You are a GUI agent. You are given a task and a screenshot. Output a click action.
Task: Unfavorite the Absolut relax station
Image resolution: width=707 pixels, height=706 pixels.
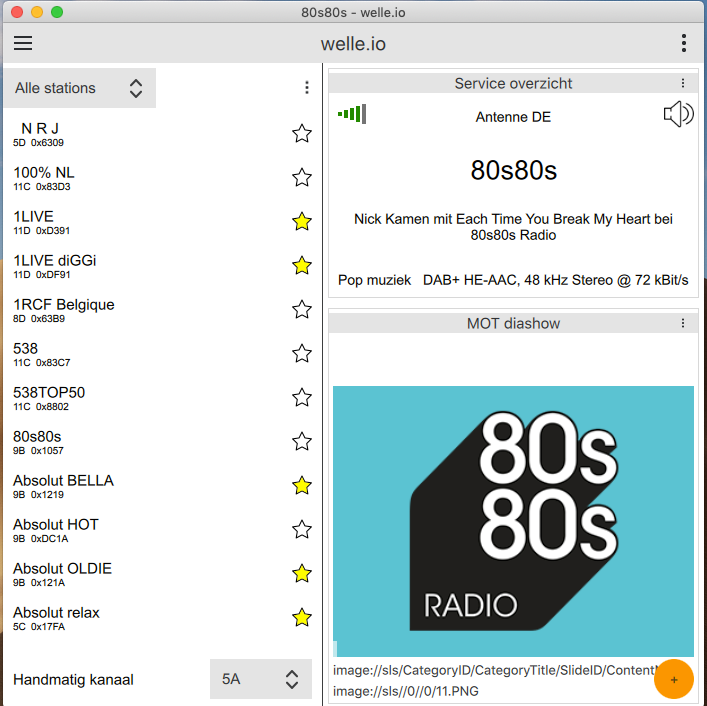[x=302, y=618]
